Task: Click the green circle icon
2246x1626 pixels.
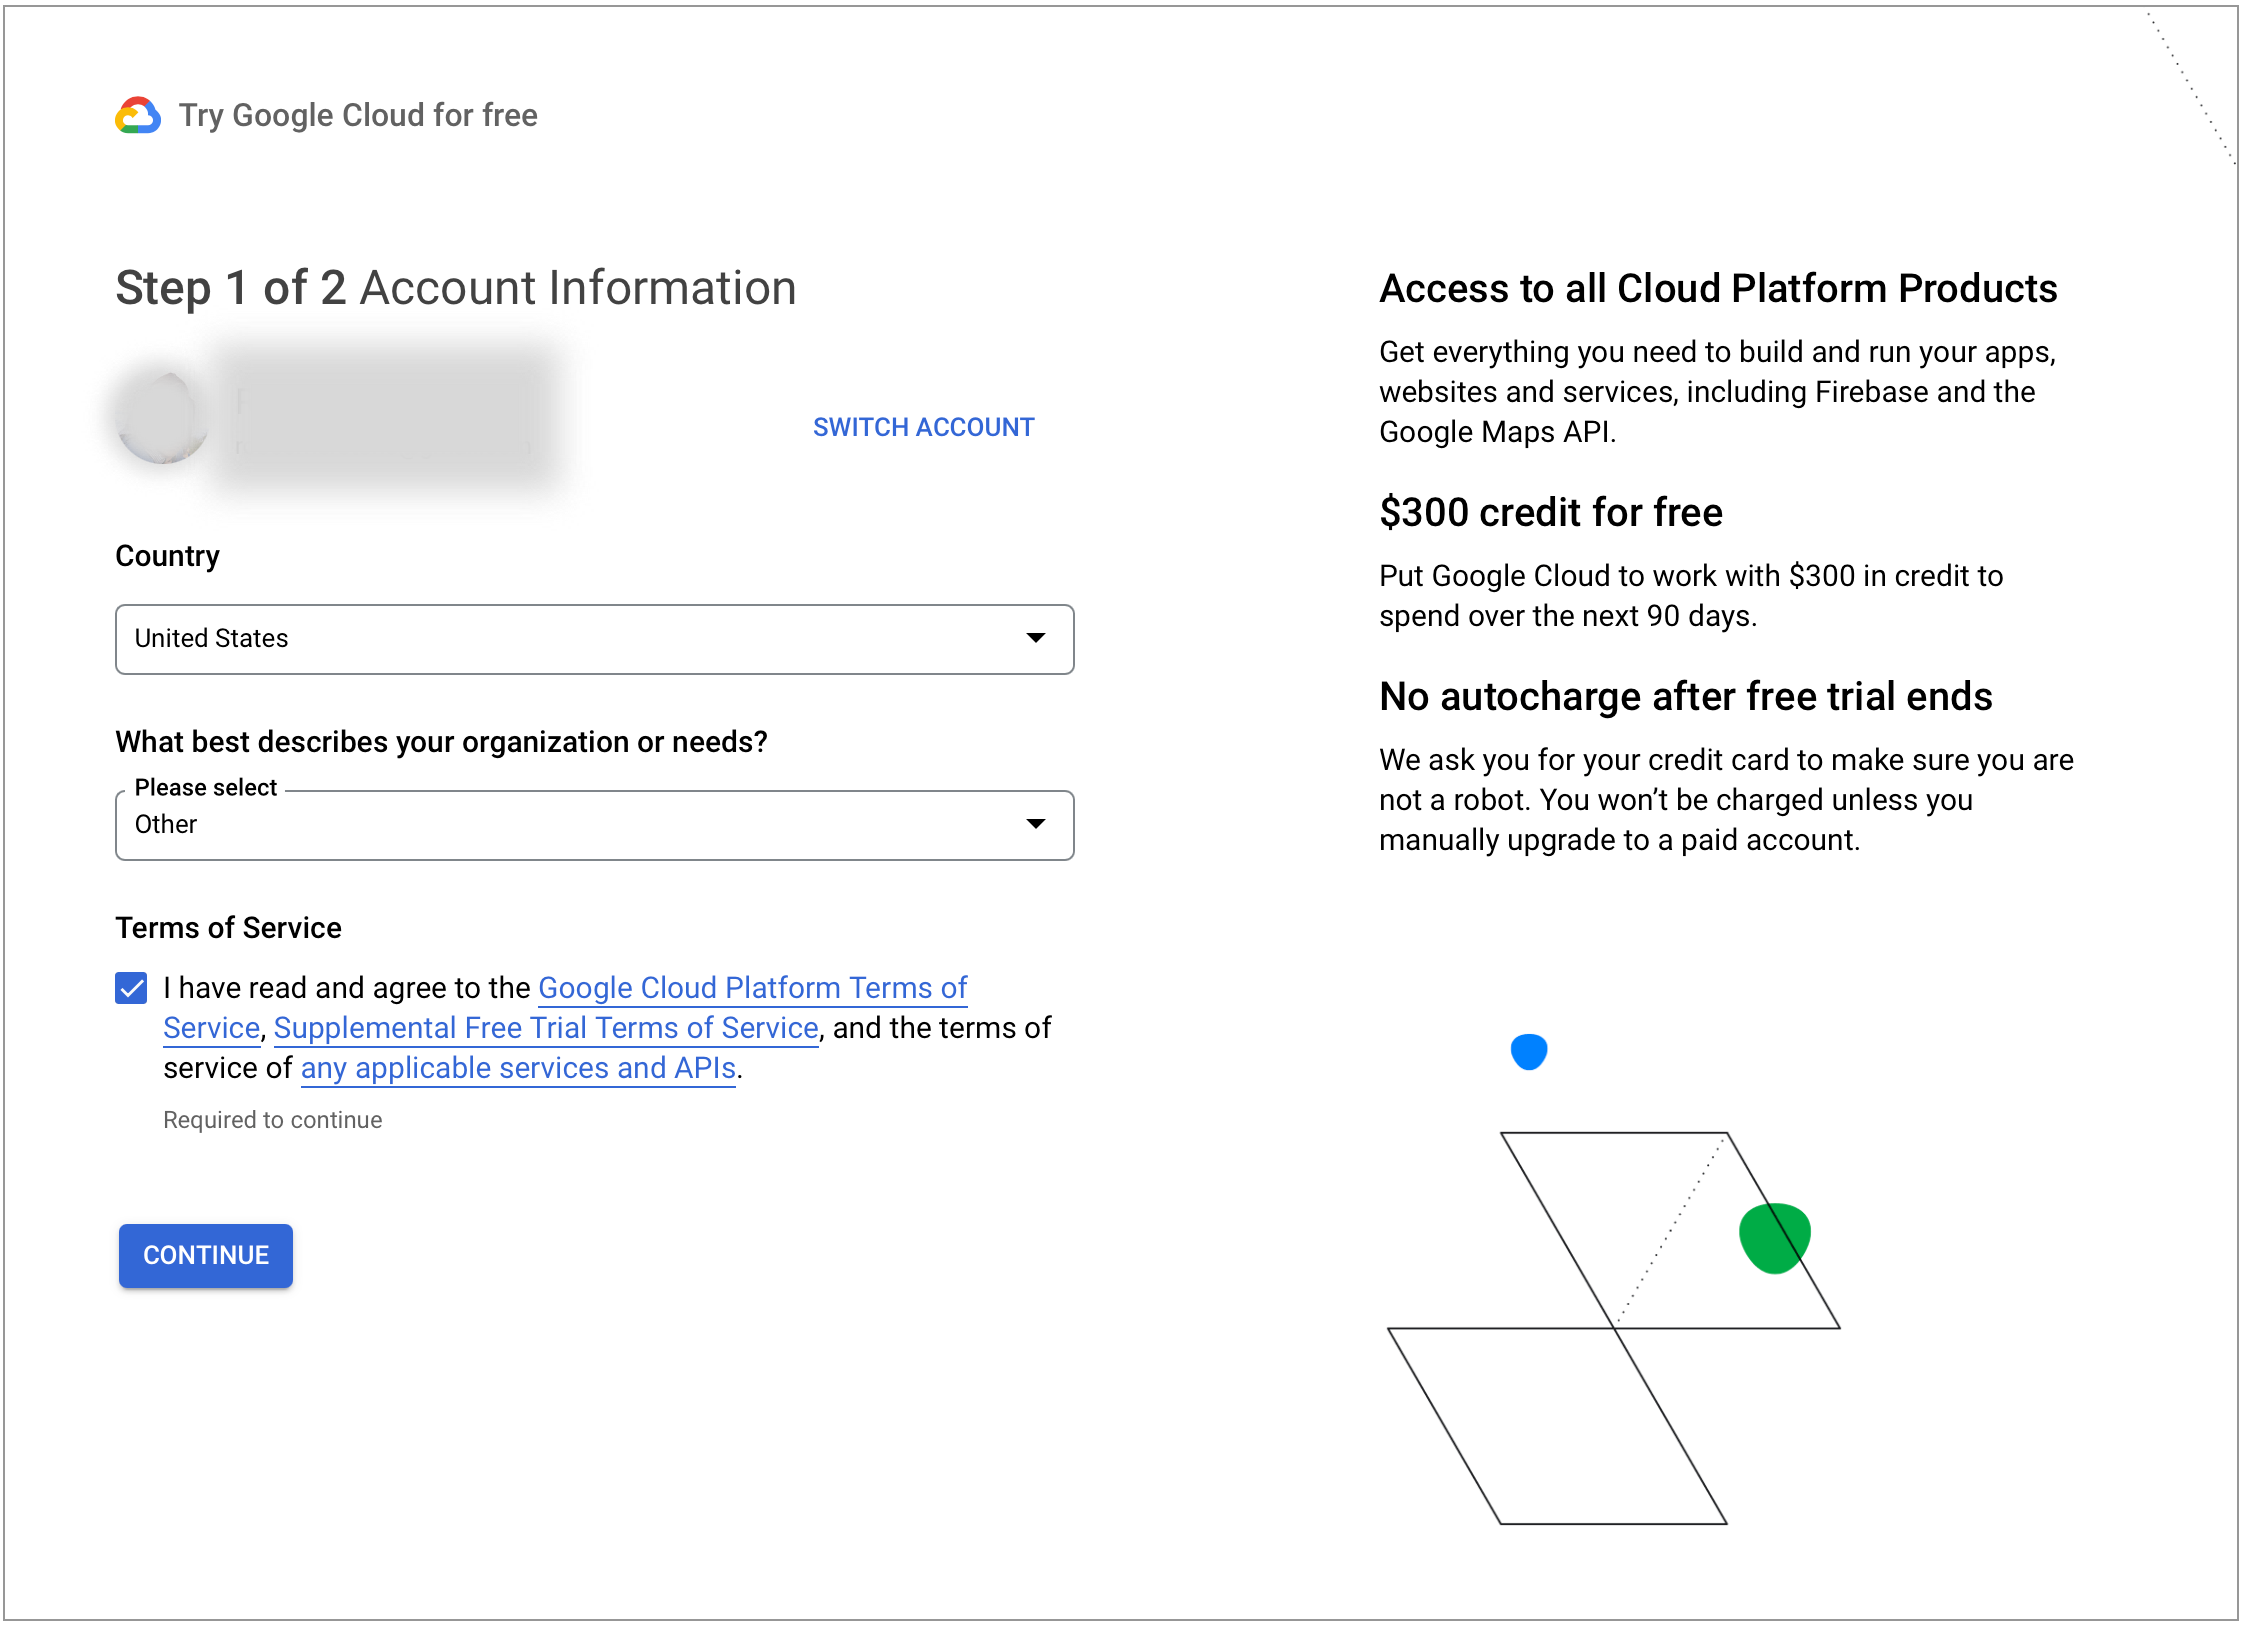Action: [x=1775, y=1235]
